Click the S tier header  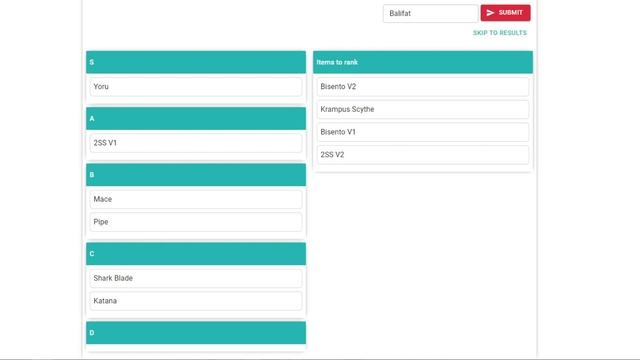196,62
